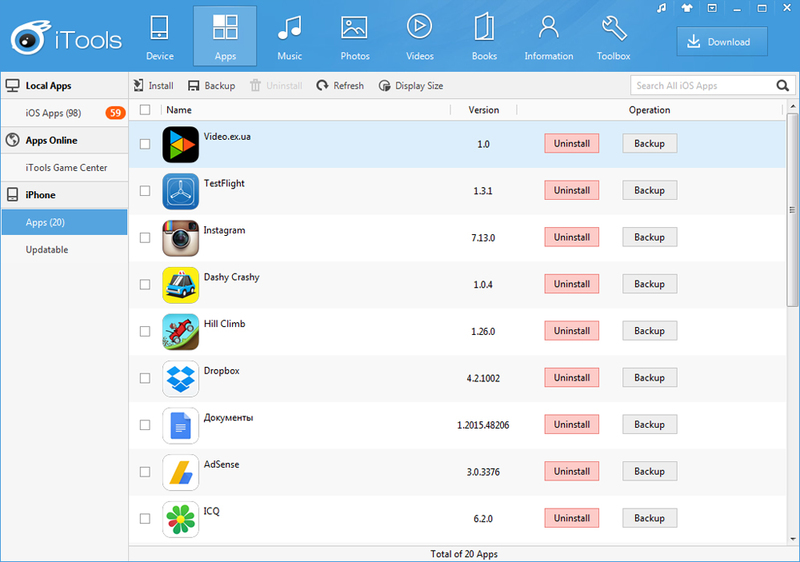Open the Videos section
Viewport: 800px width, 562px height.
pyautogui.click(x=419, y=37)
